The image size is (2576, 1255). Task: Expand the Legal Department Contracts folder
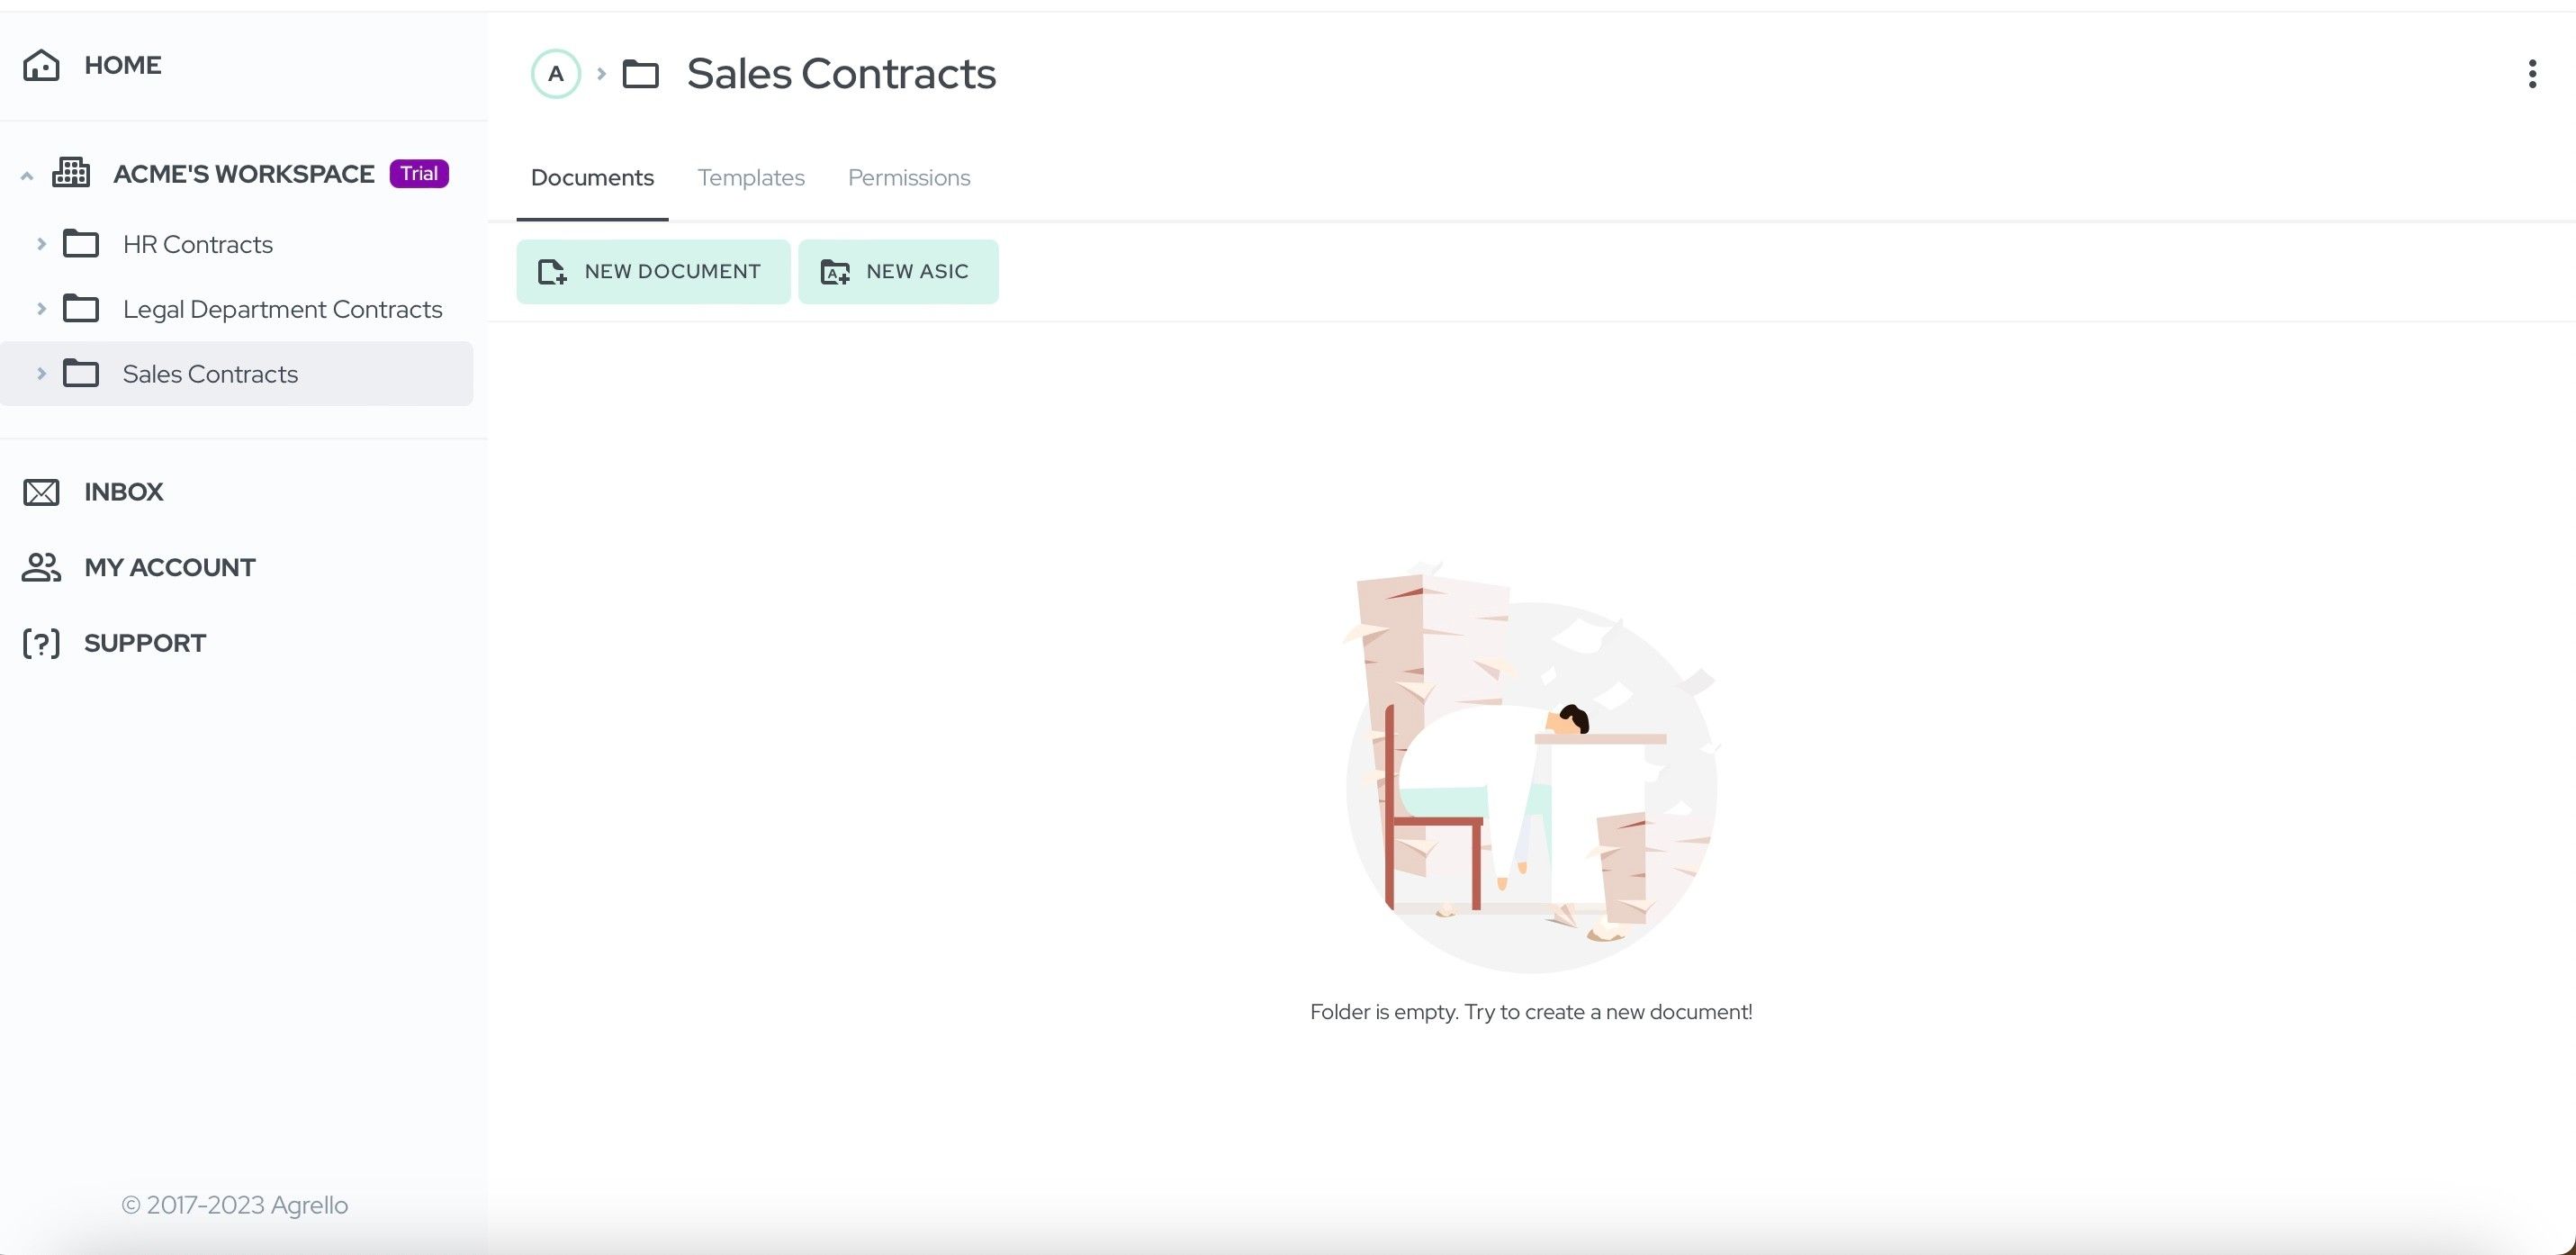(x=41, y=309)
